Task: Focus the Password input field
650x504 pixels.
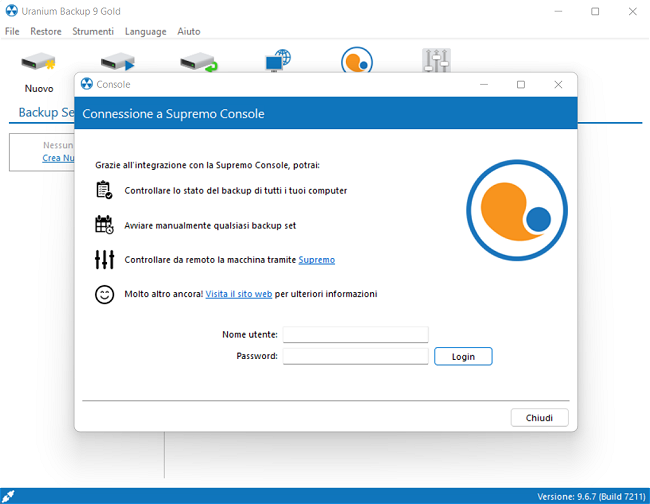Action: (x=356, y=356)
